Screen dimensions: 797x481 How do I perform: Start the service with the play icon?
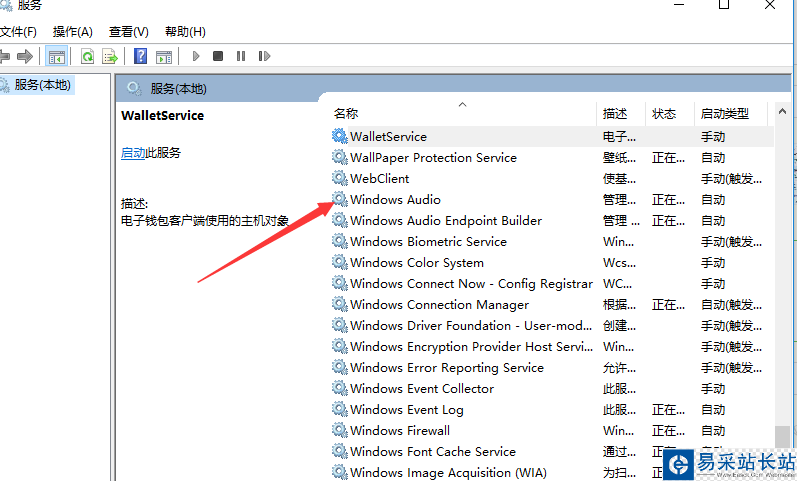196,56
